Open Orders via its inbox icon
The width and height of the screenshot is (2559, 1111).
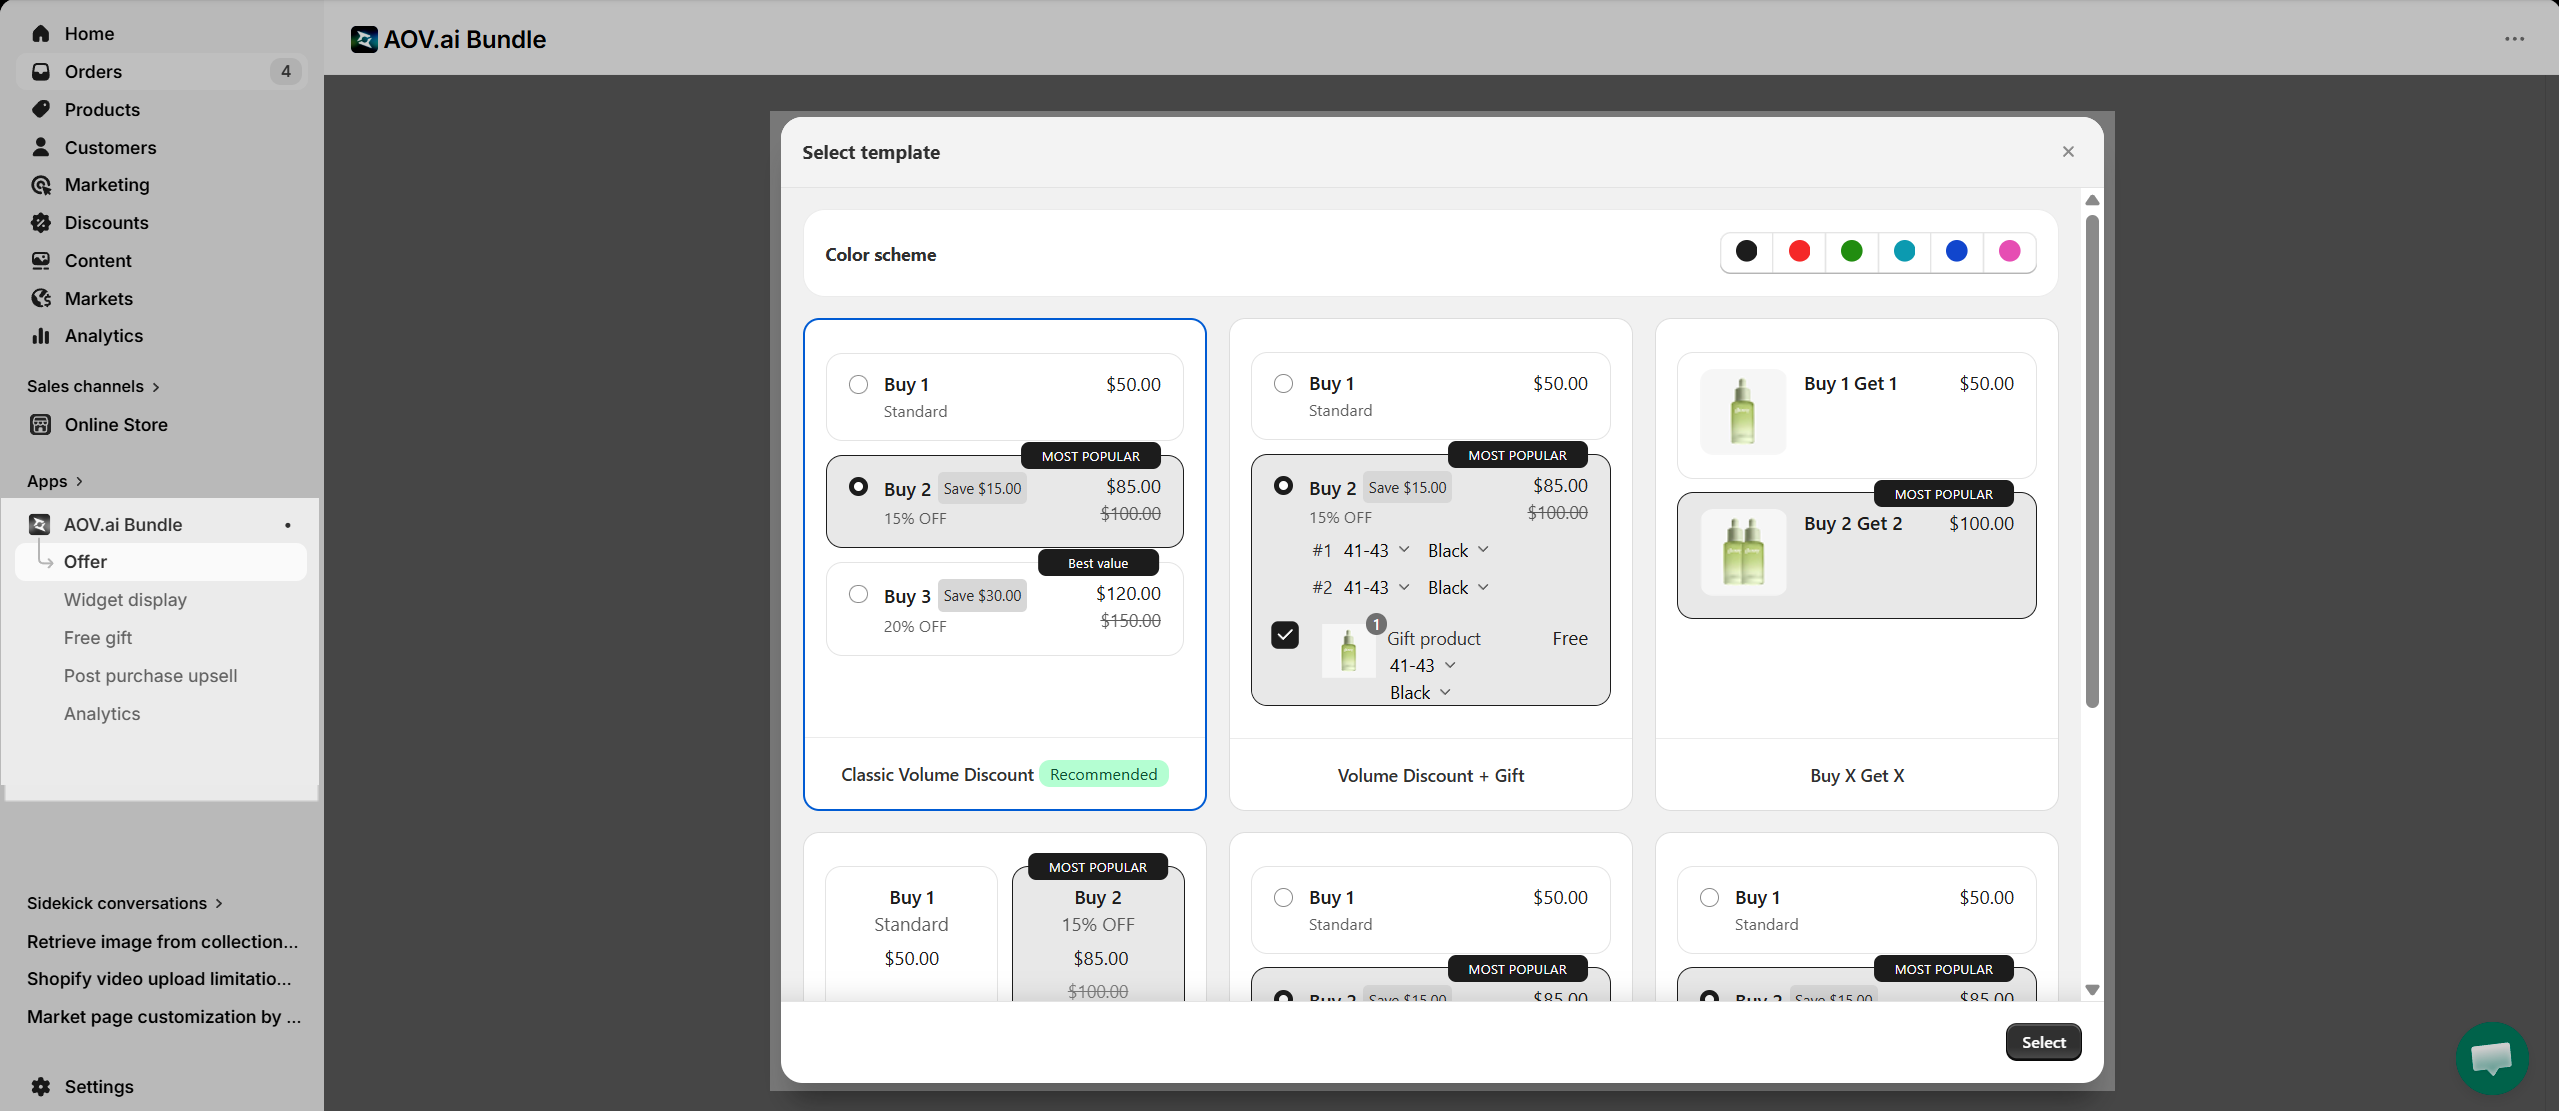(41, 72)
